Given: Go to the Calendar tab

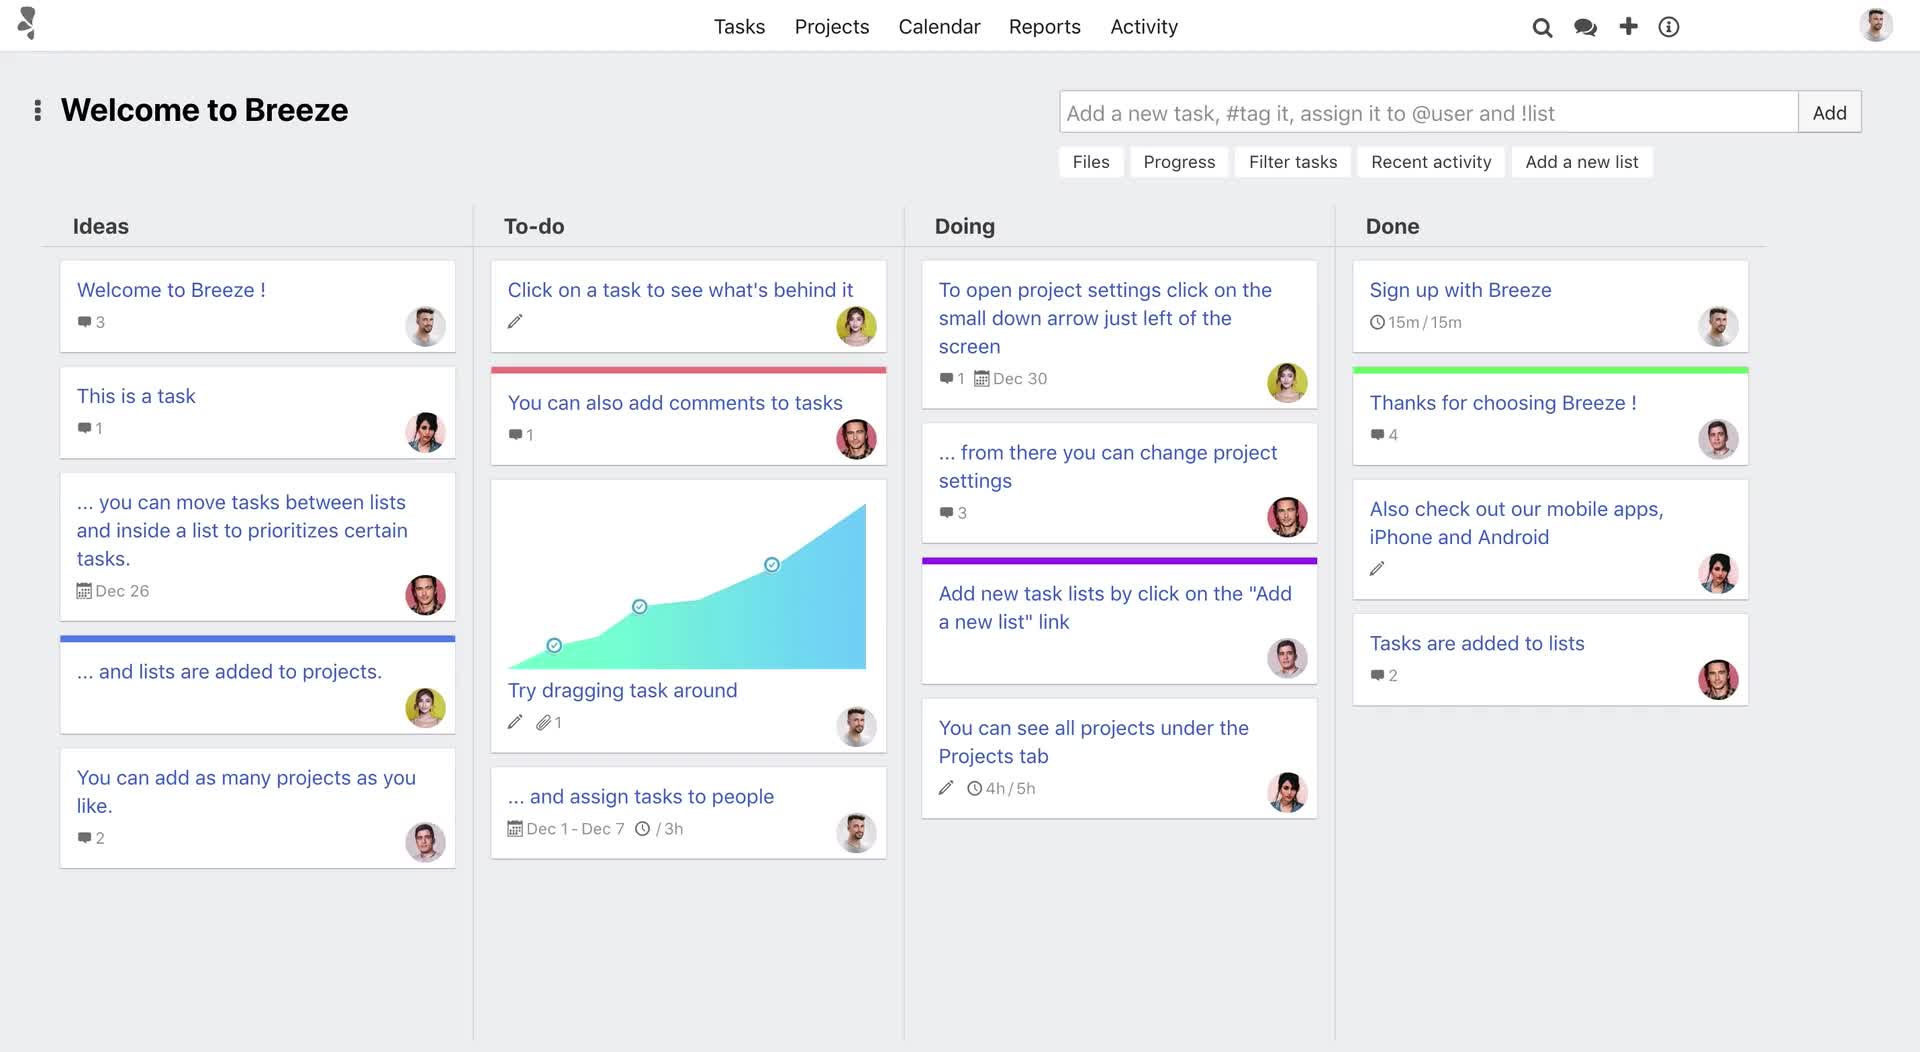Looking at the screenshot, I should point(938,27).
